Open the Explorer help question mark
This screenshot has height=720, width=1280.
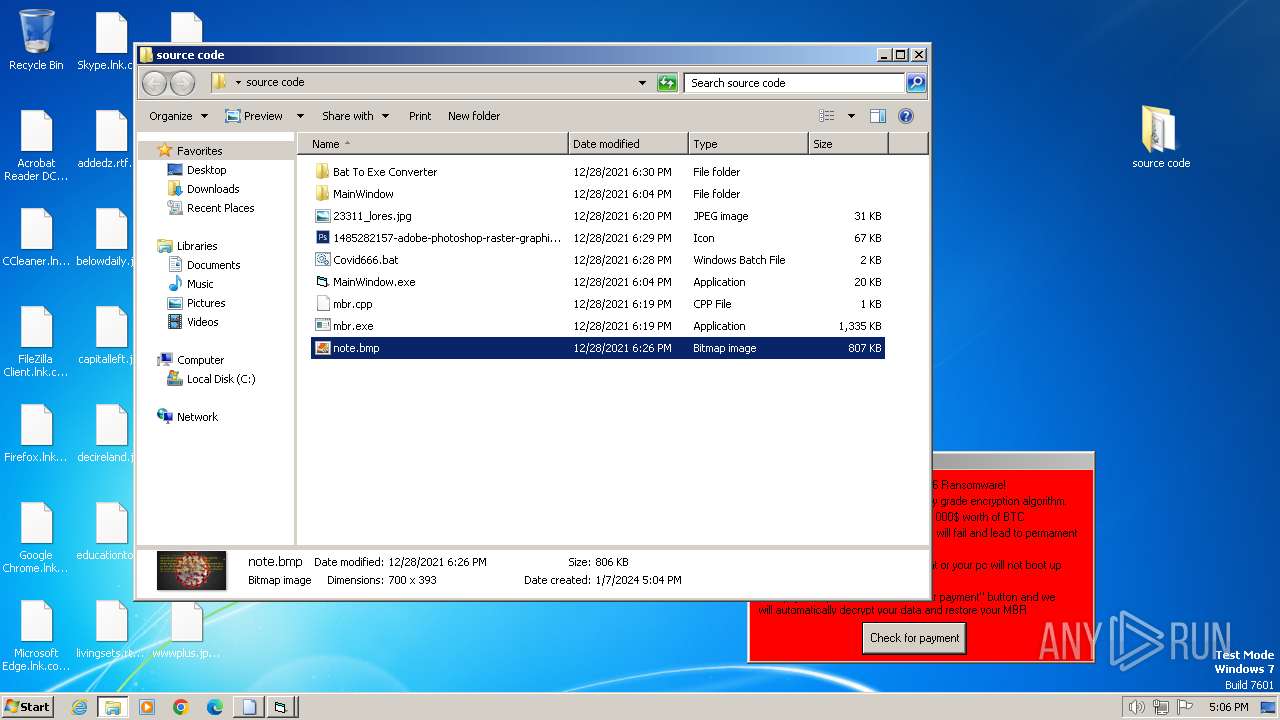click(906, 116)
